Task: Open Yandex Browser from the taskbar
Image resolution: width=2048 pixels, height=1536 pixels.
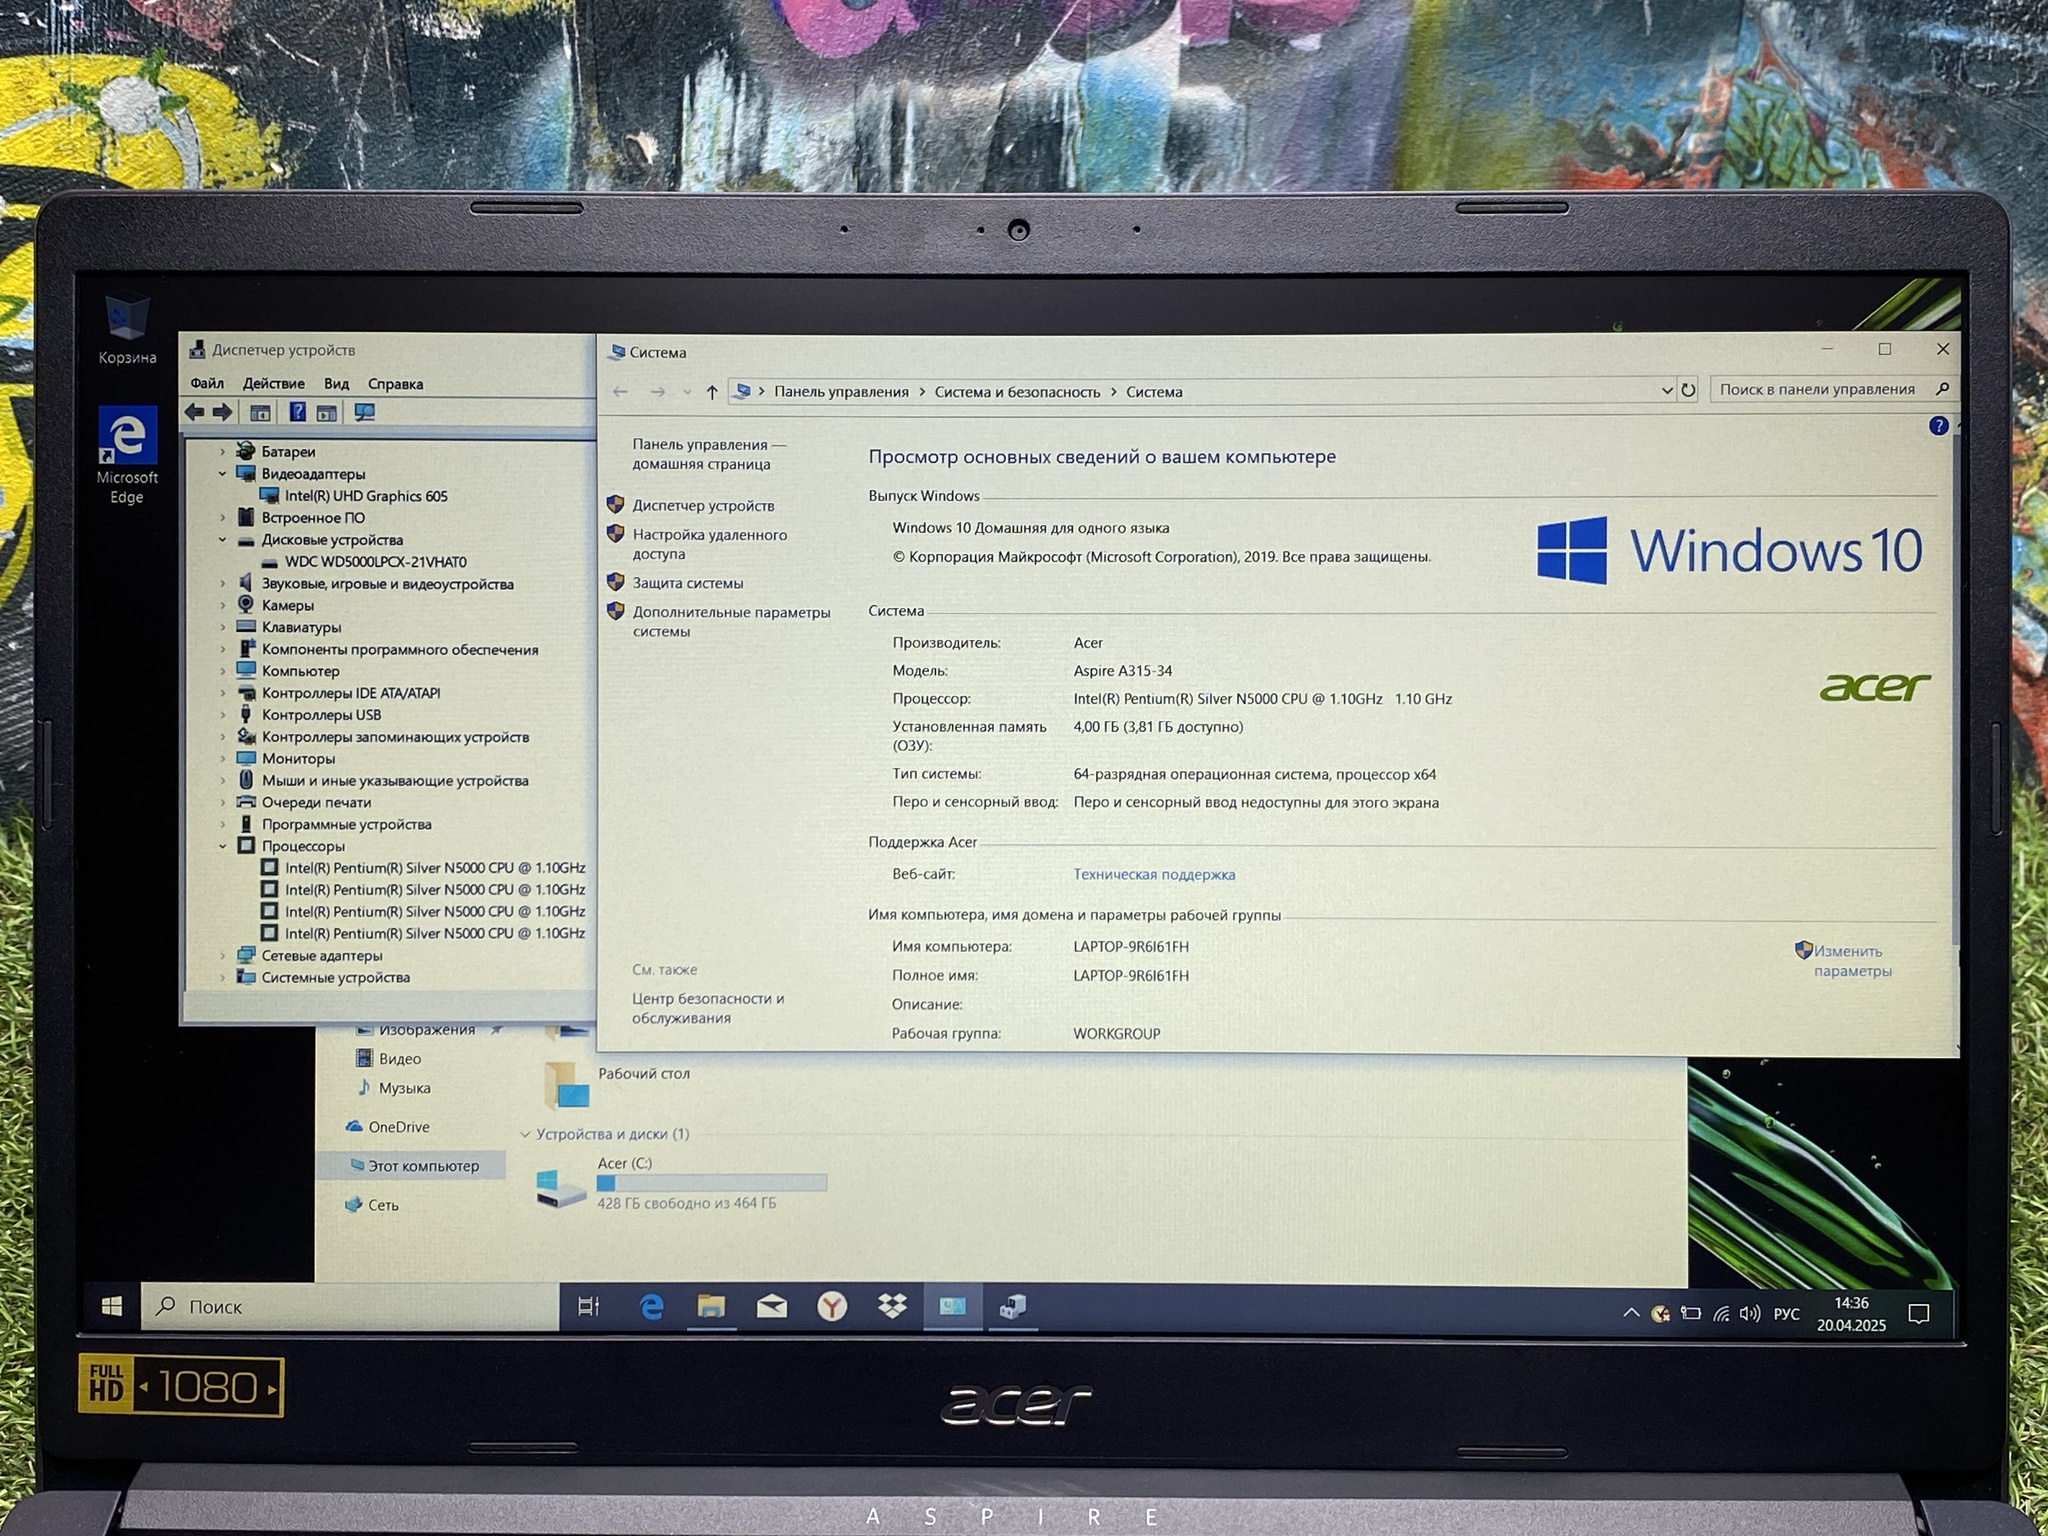Action: point(832,1306)
